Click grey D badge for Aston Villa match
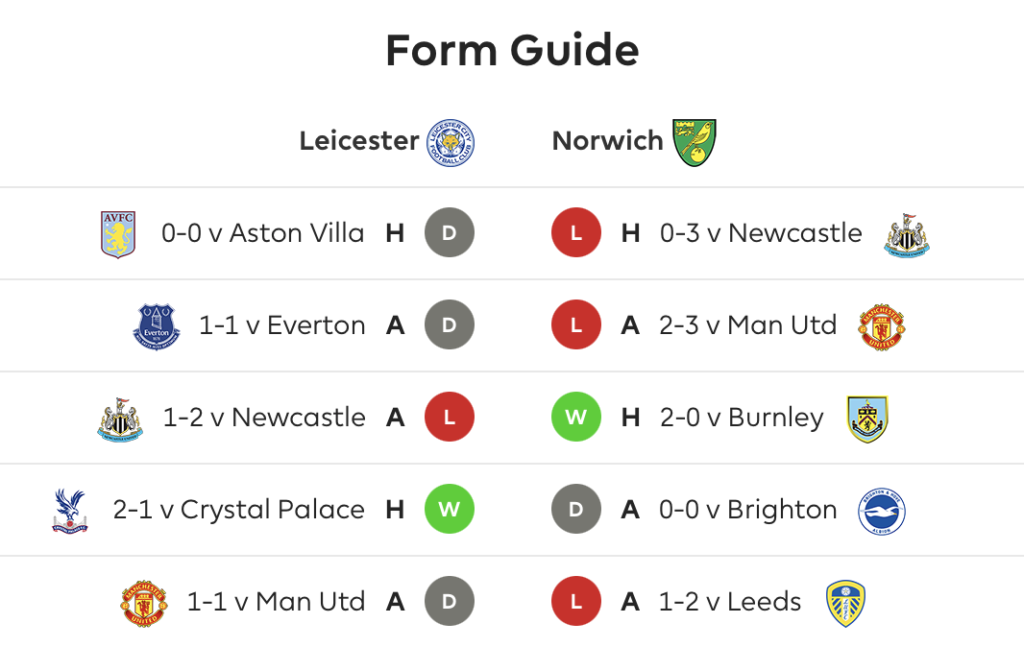Viewport: 1024px width, 647px height. click(x=449, y=232)
